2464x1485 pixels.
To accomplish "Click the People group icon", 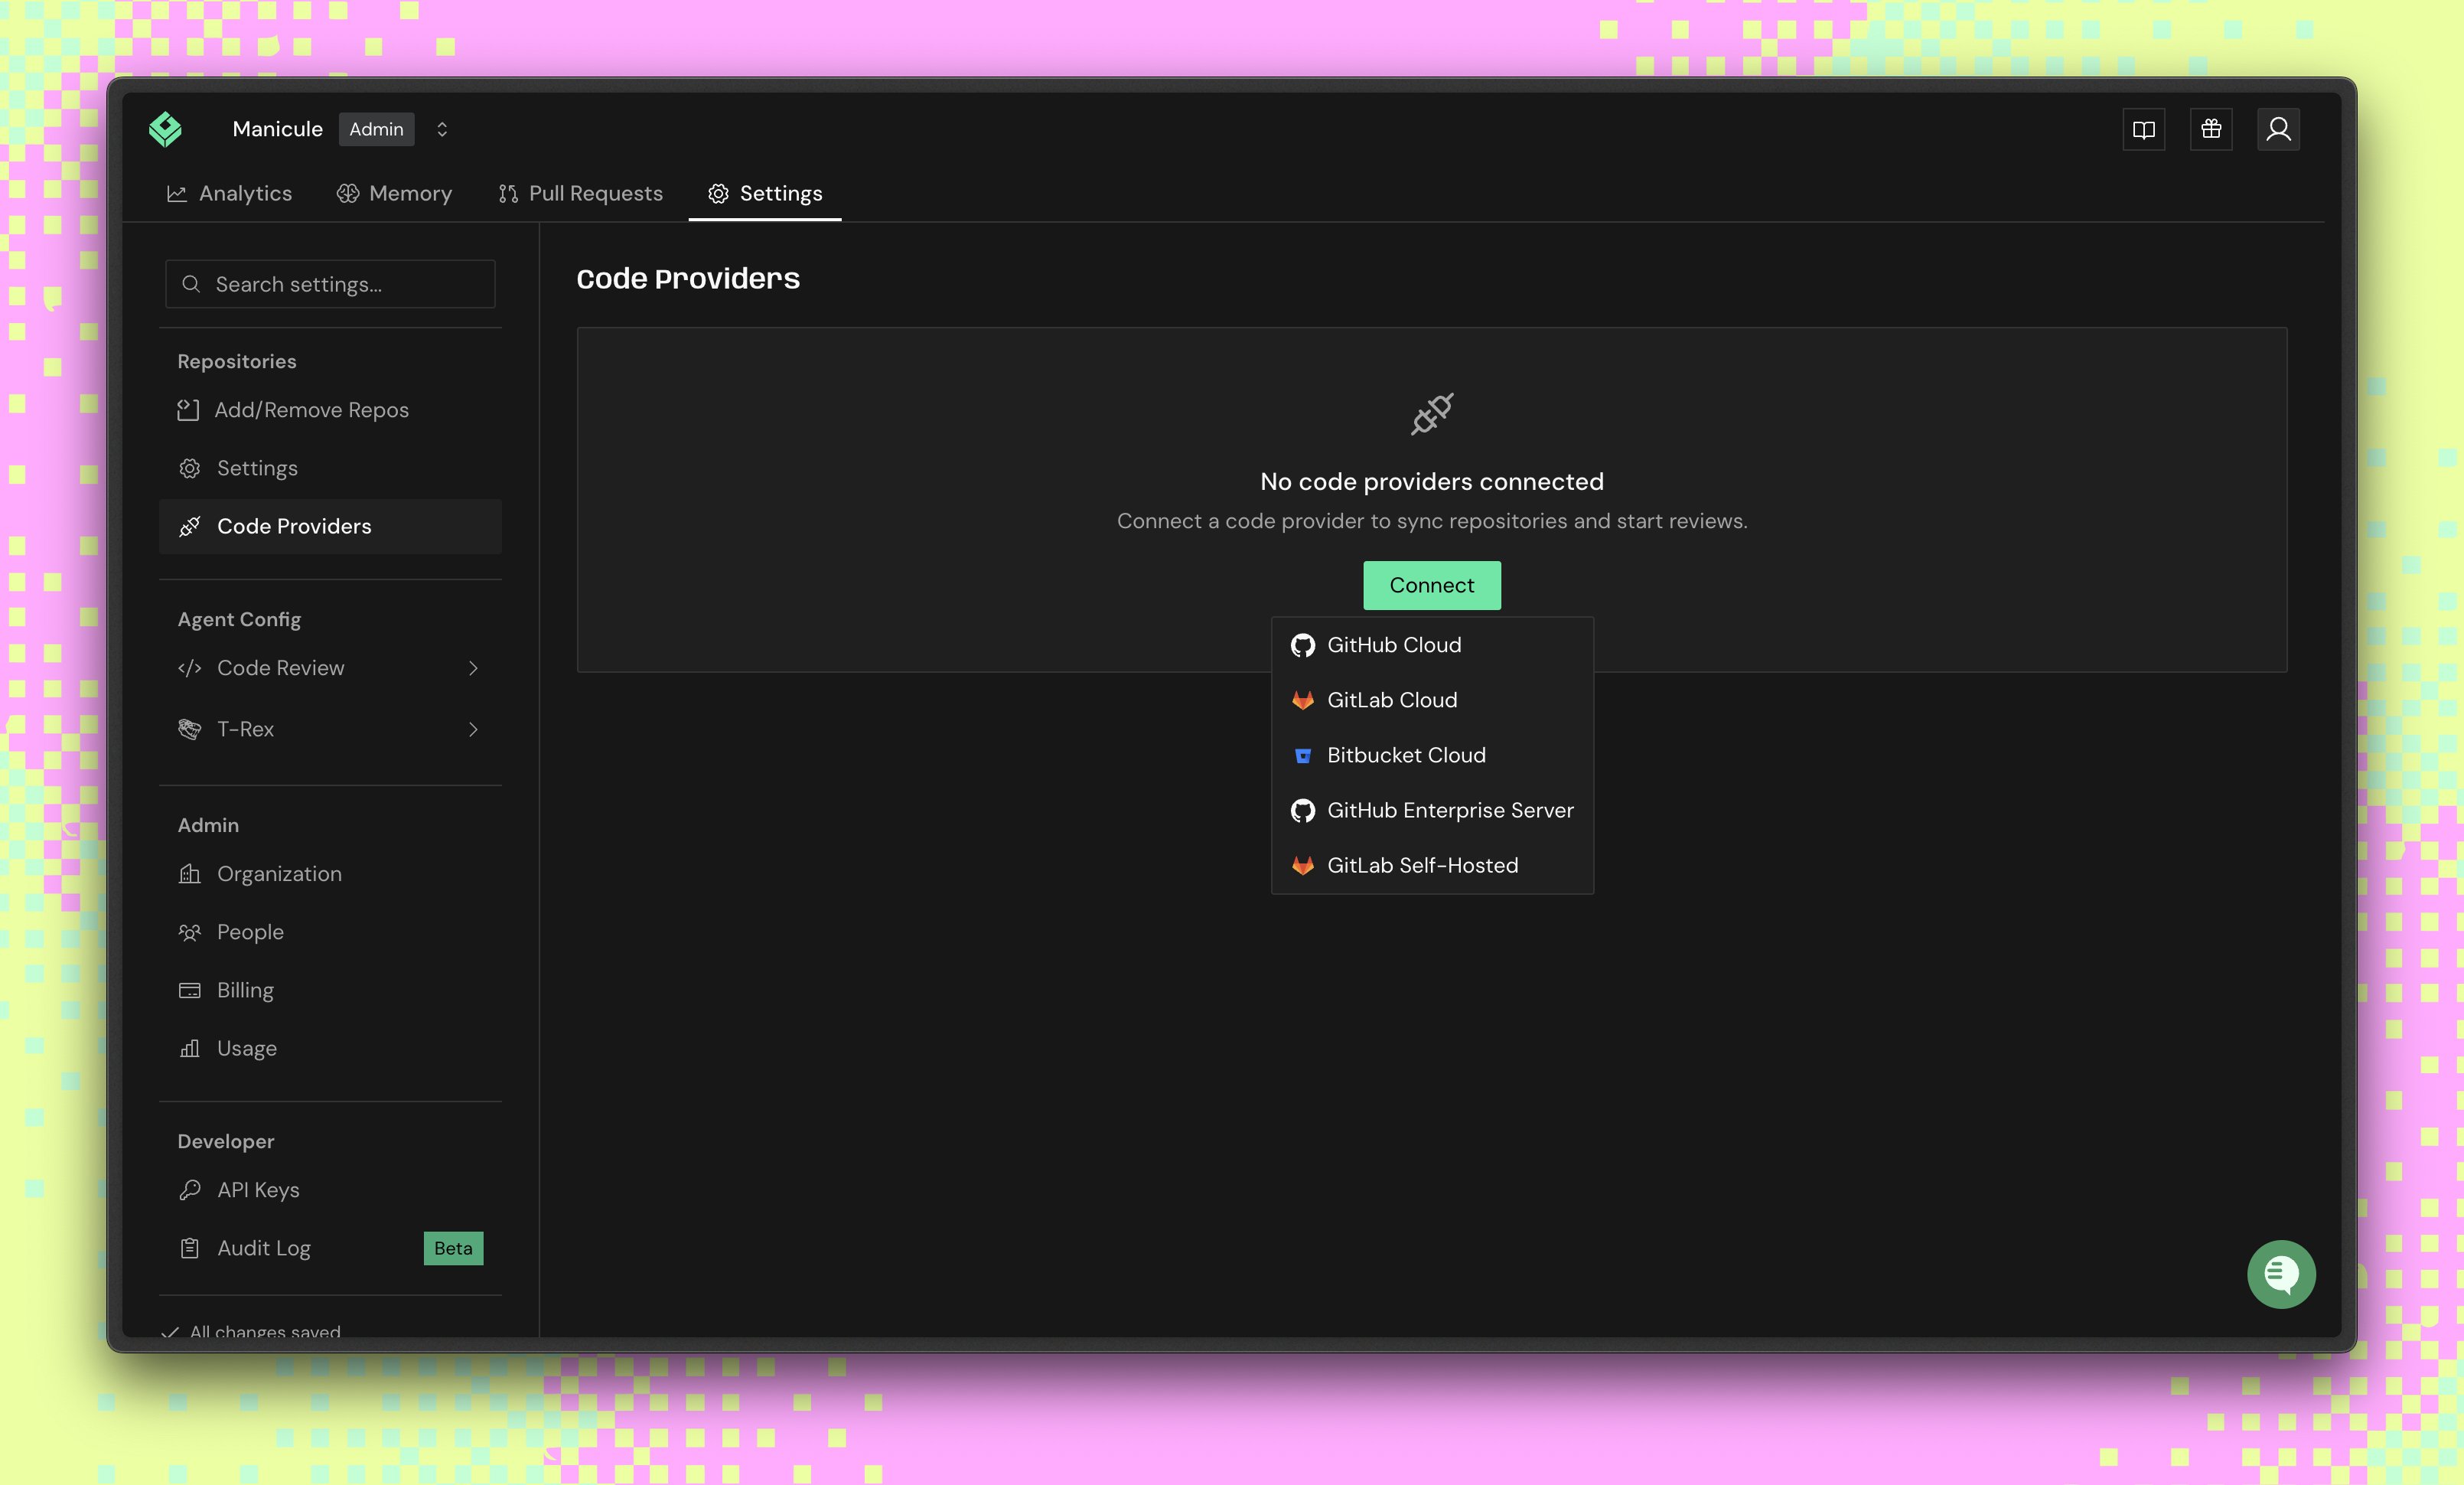I will pos(189,932).
